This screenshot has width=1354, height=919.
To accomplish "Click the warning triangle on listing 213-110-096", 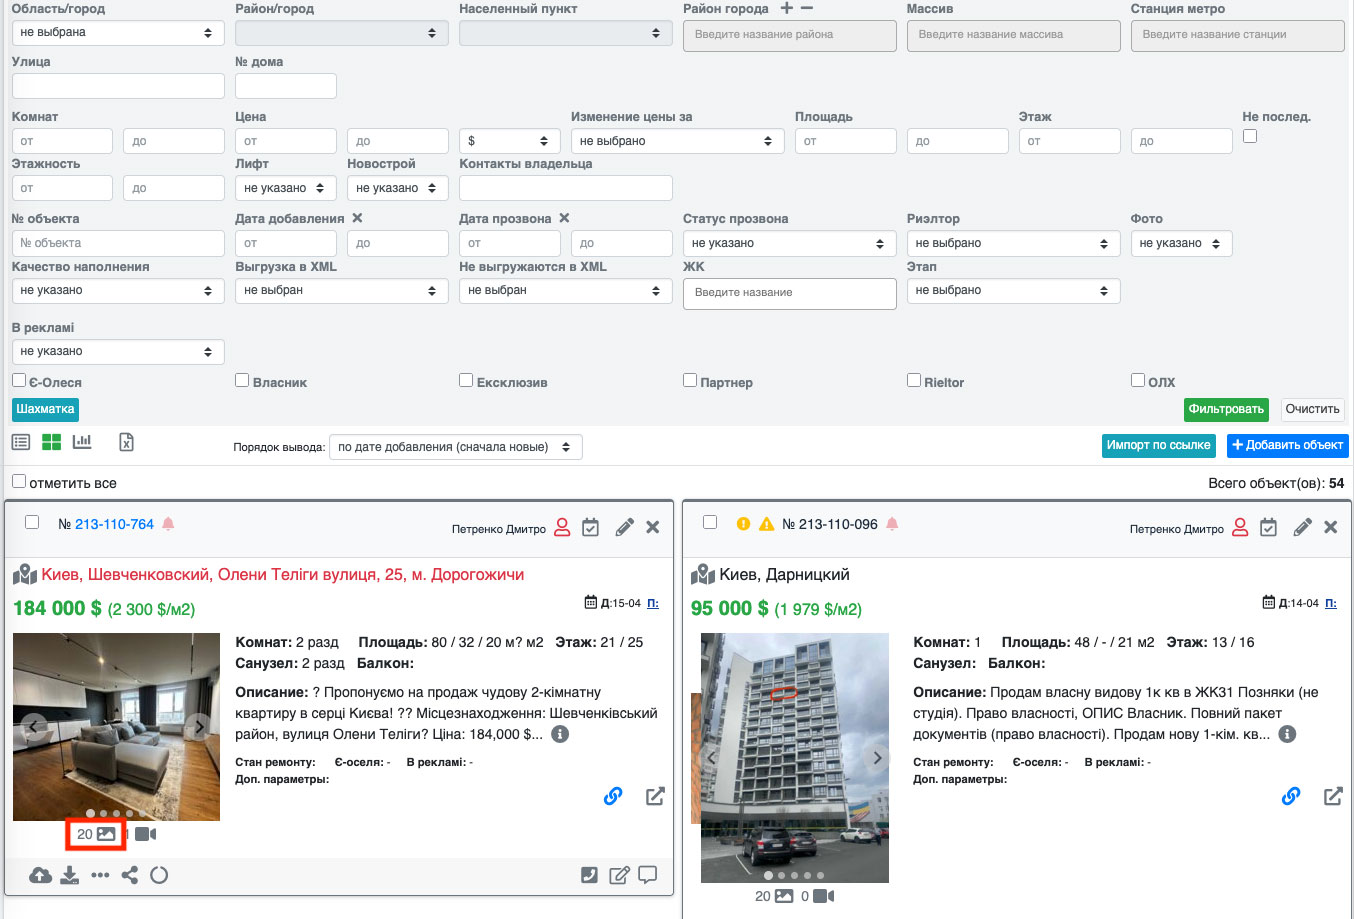I will [767, 524].
